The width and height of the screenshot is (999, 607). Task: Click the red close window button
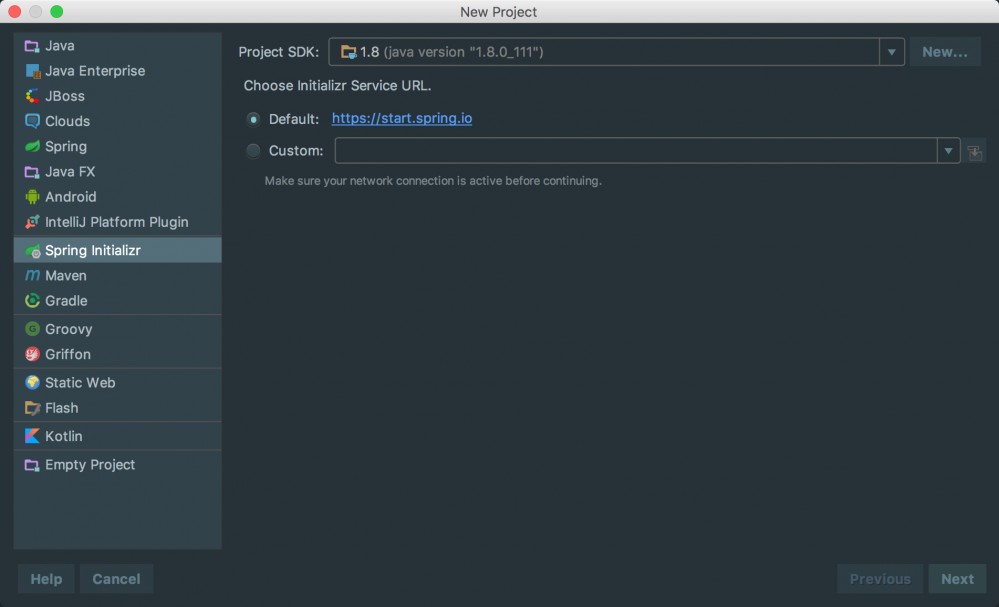point(15,11)
